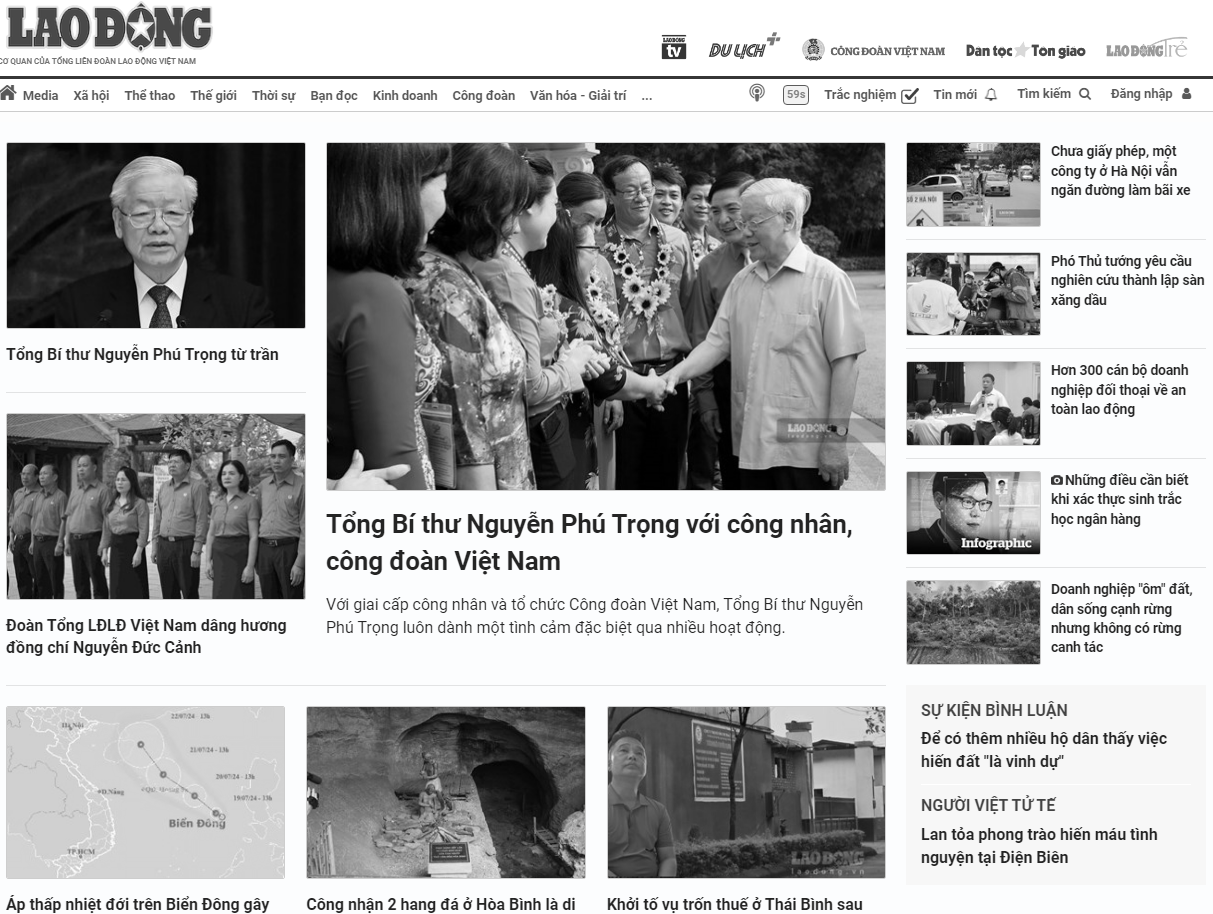1213x914 pixels.
Task: Click the Tìm kiếm magnifier icon
Action: pos(1085,94)
